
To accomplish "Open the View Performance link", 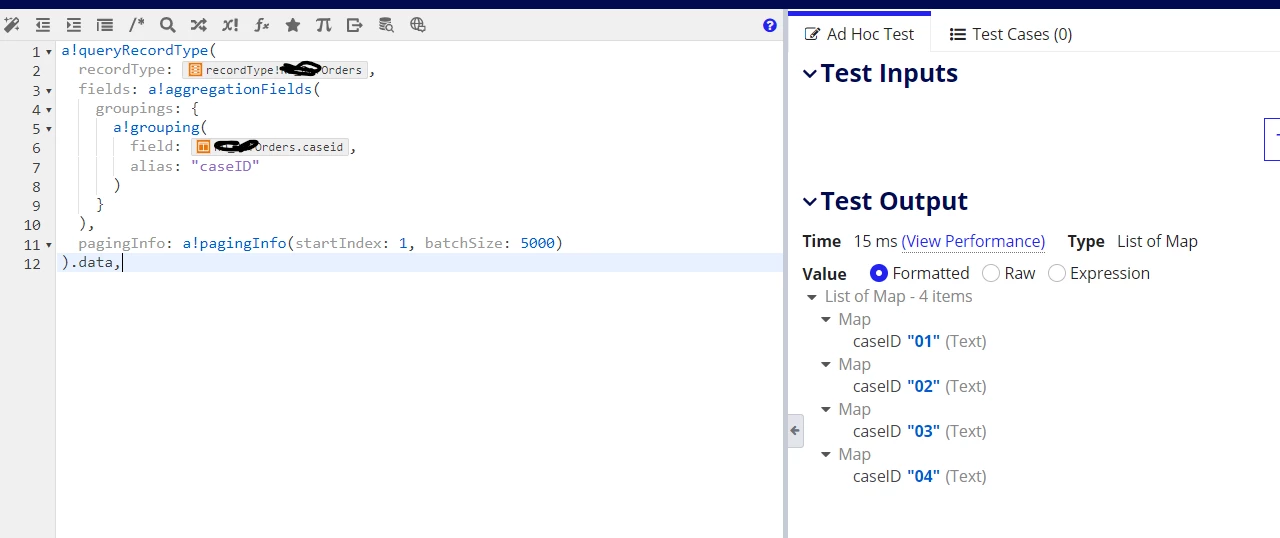I will point(973,241).
